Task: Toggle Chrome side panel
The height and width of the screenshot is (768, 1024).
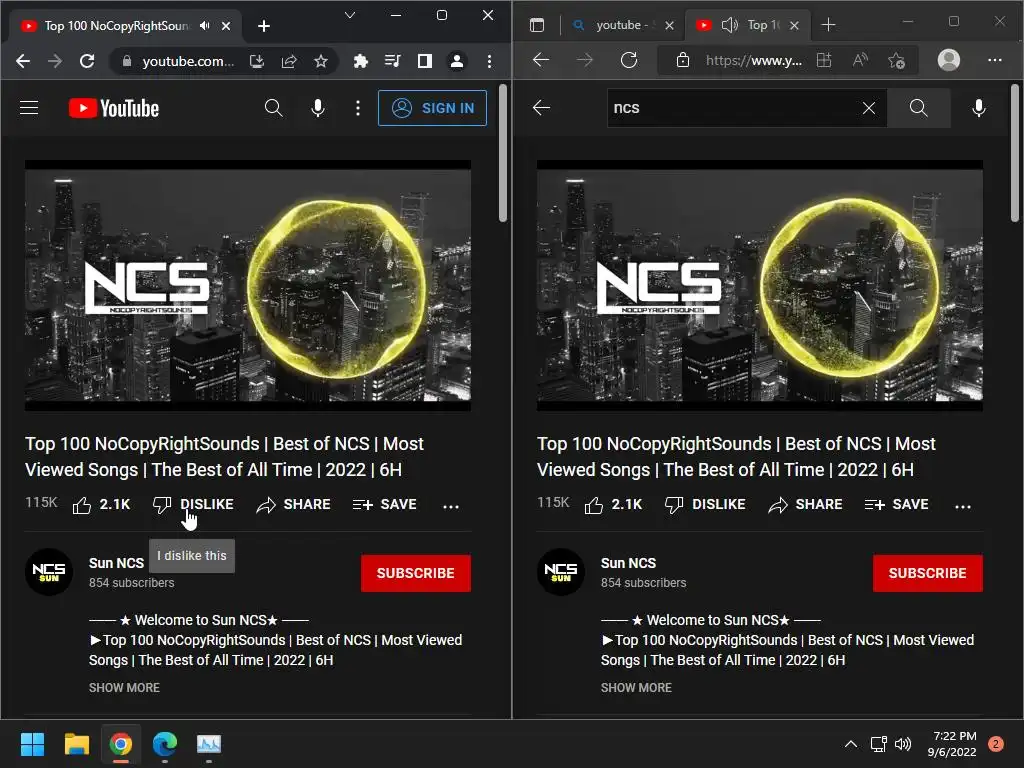Action: pyautogui.click(x=425, y=61)
